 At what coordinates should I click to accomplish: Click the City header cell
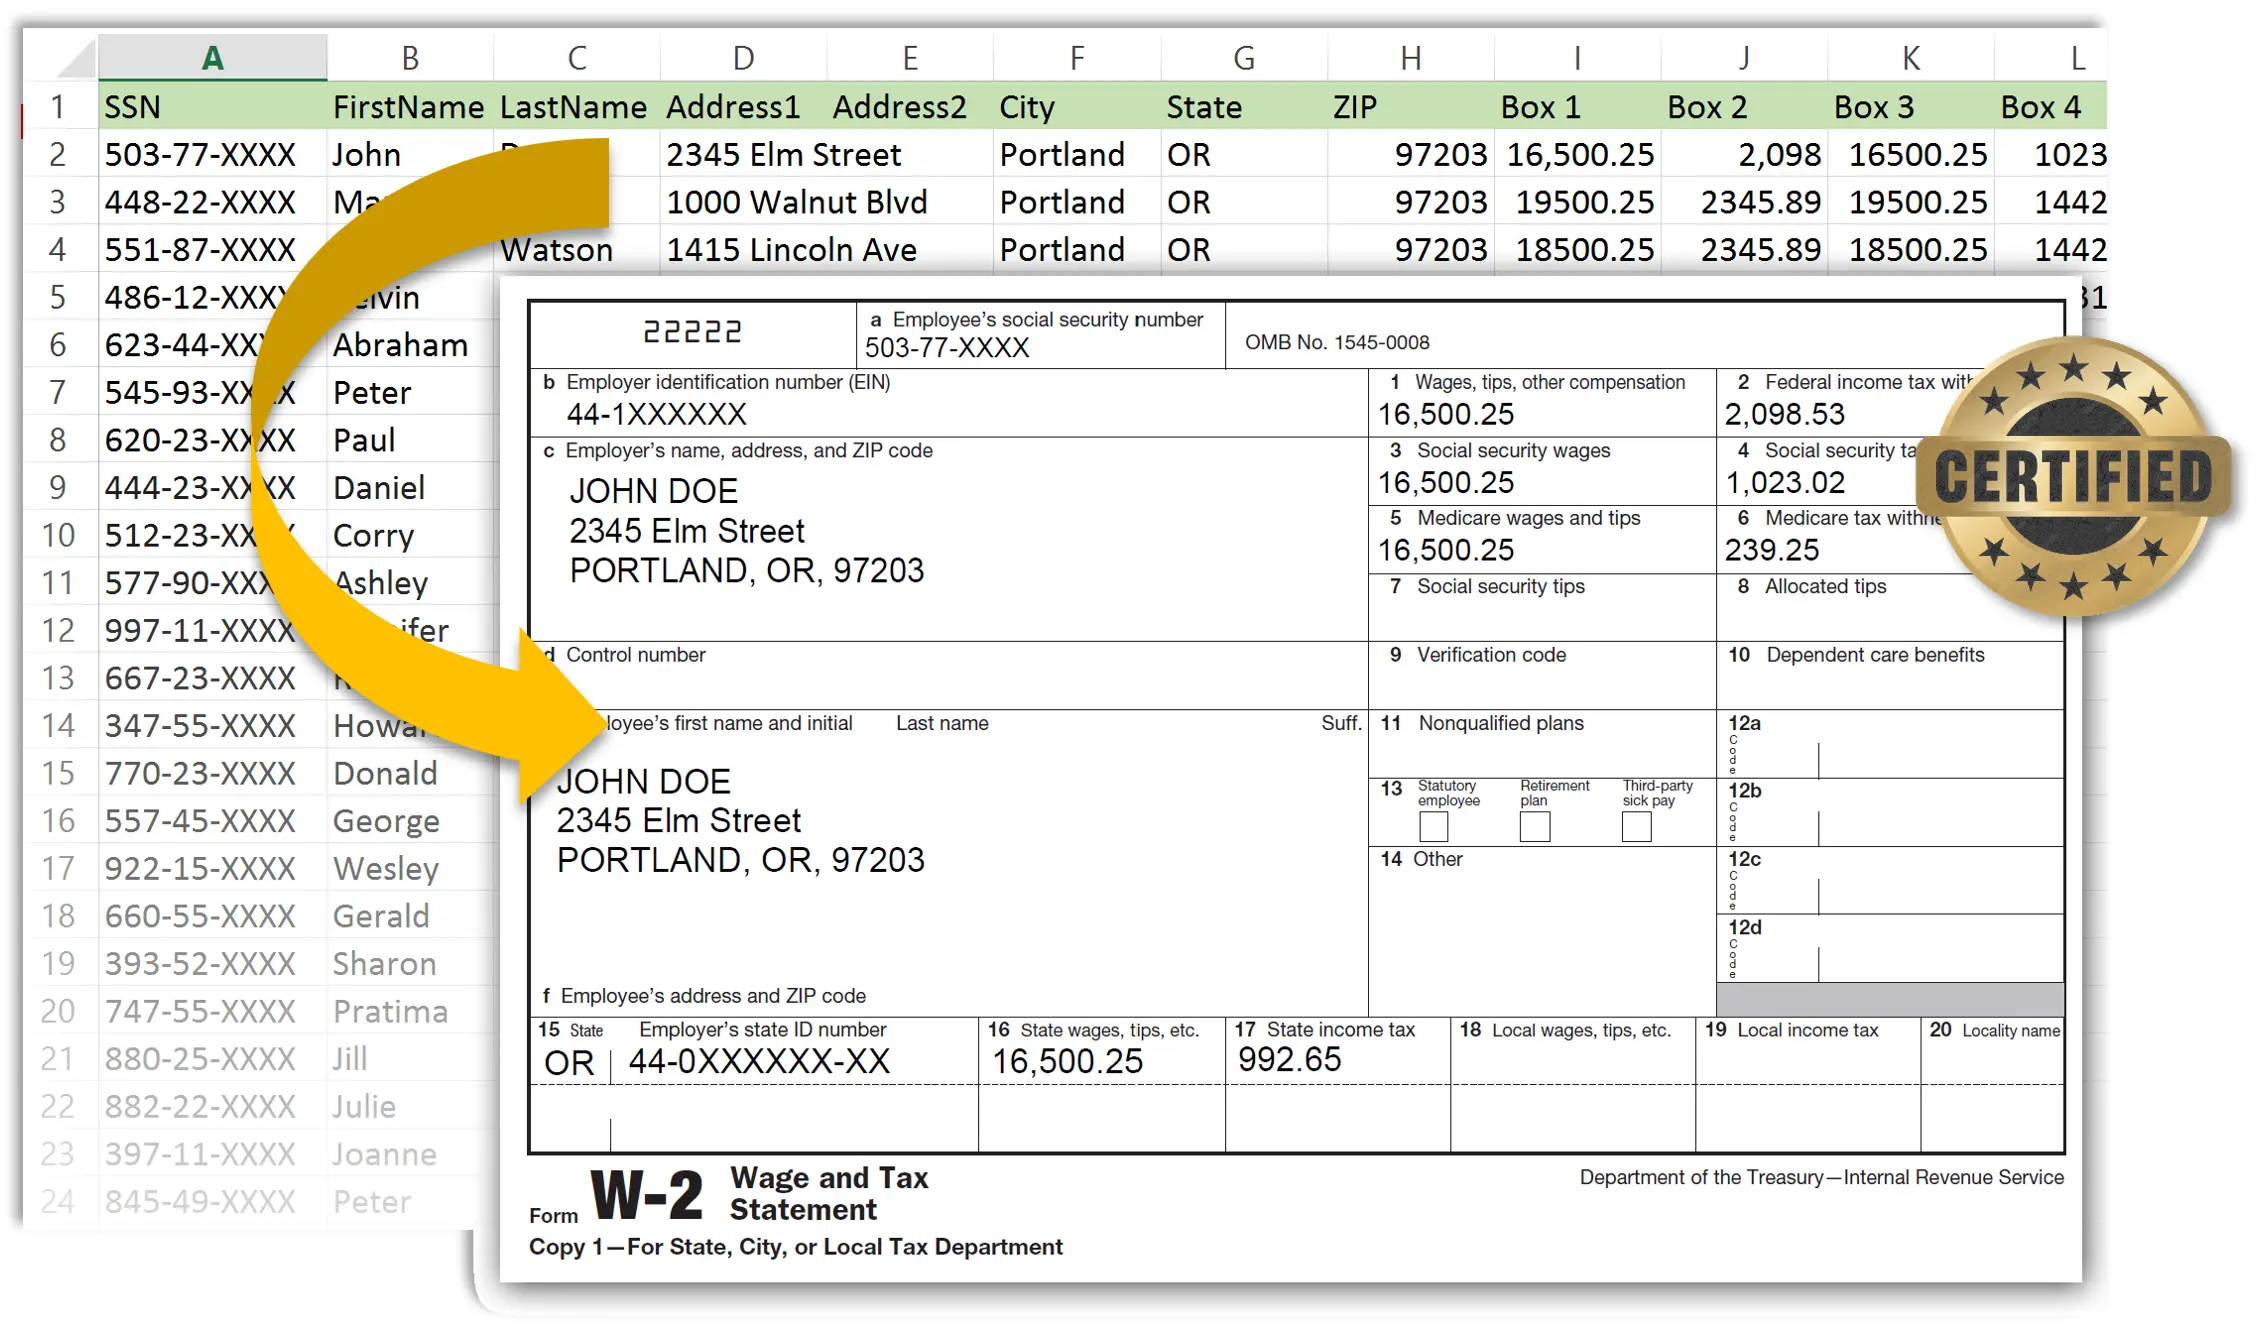(x=1077, y=106)
